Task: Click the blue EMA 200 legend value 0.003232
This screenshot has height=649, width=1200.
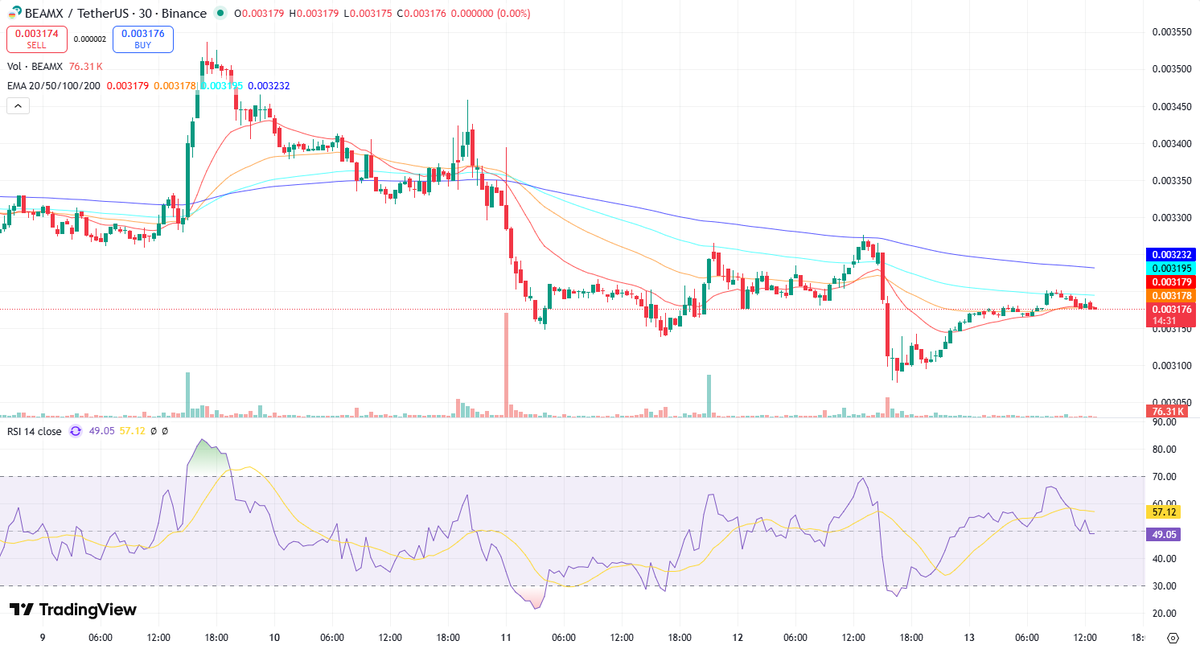Action: click(269, 86)
